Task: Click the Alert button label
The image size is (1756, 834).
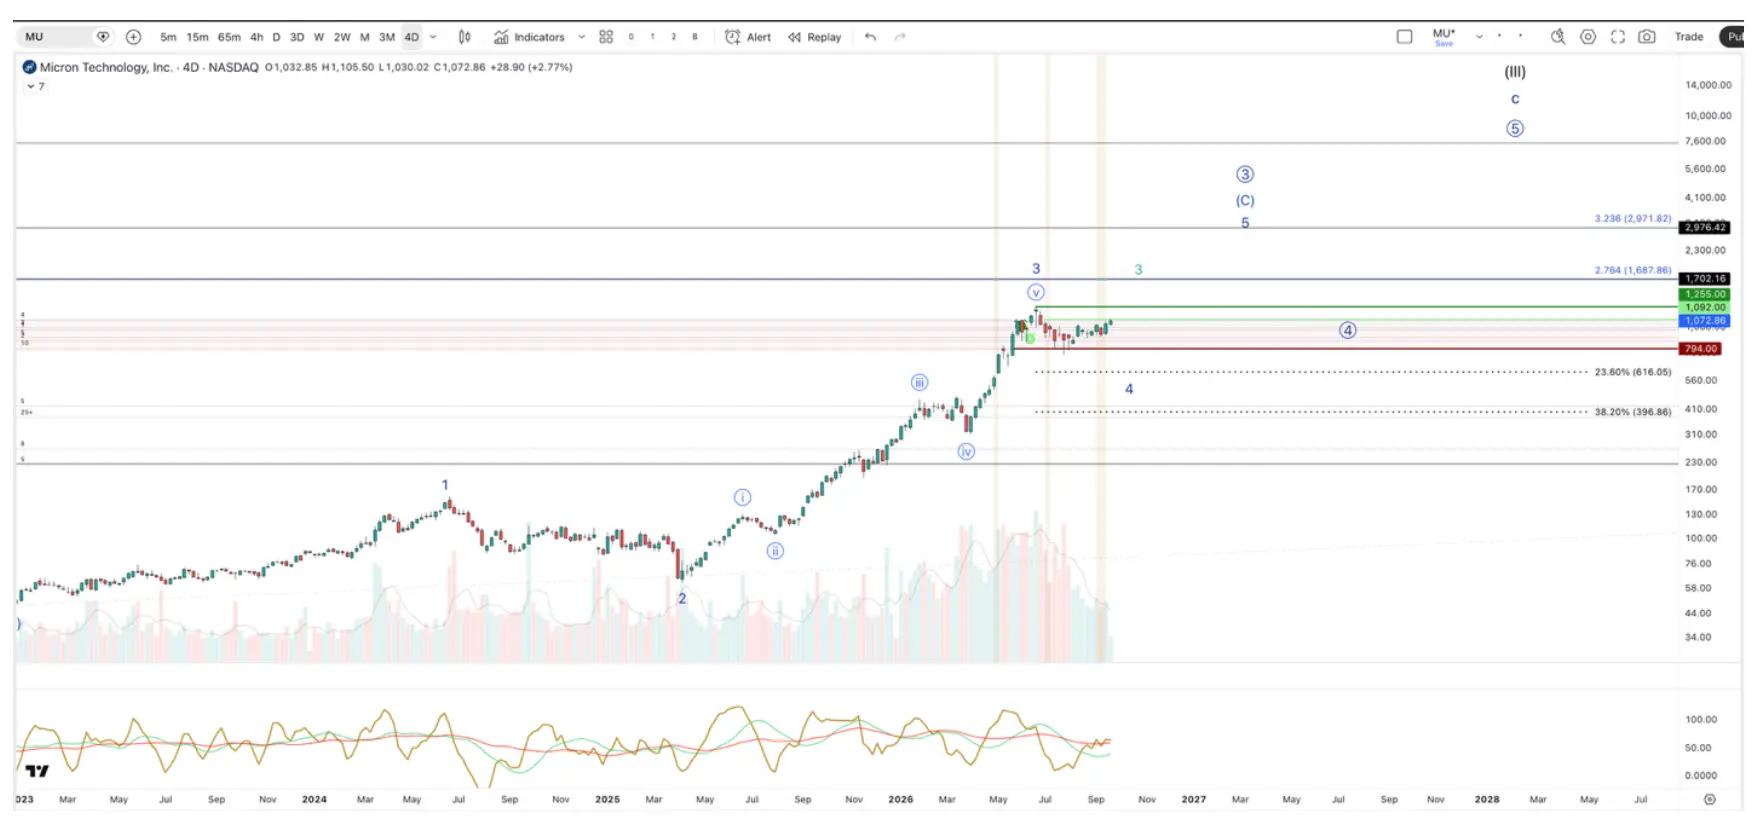Action: tap(759, 37)
